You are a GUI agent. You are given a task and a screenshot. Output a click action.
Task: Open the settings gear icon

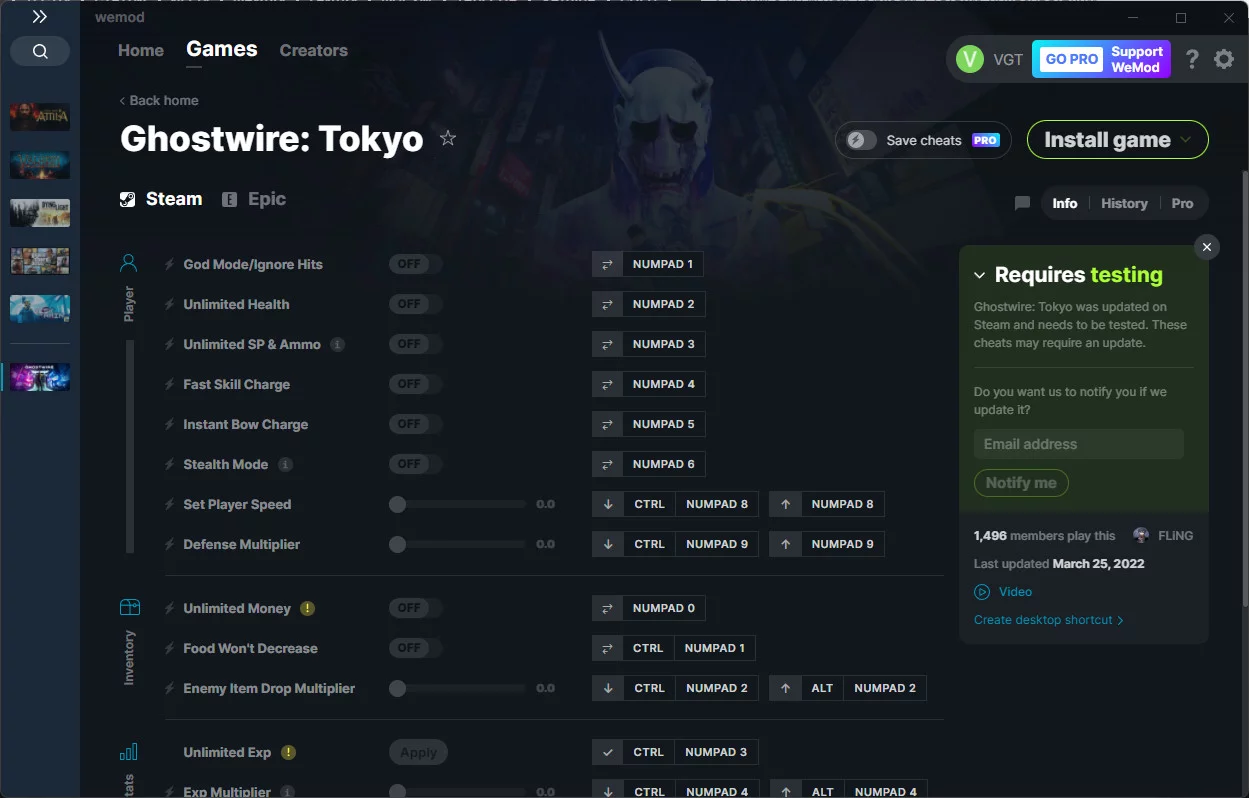[x=1224, y=59]
